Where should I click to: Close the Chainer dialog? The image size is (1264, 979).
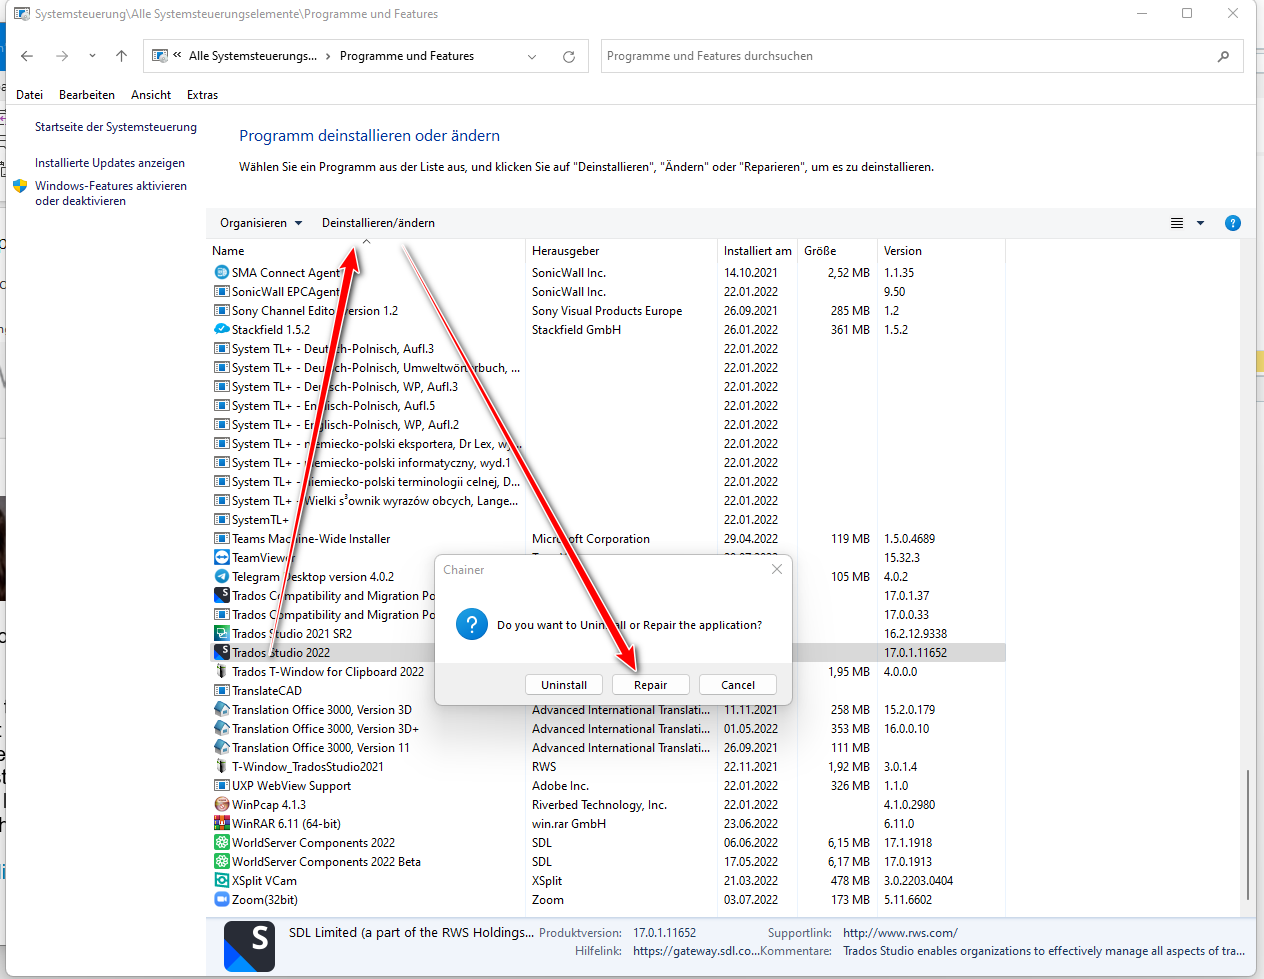(x=777, y=569)
